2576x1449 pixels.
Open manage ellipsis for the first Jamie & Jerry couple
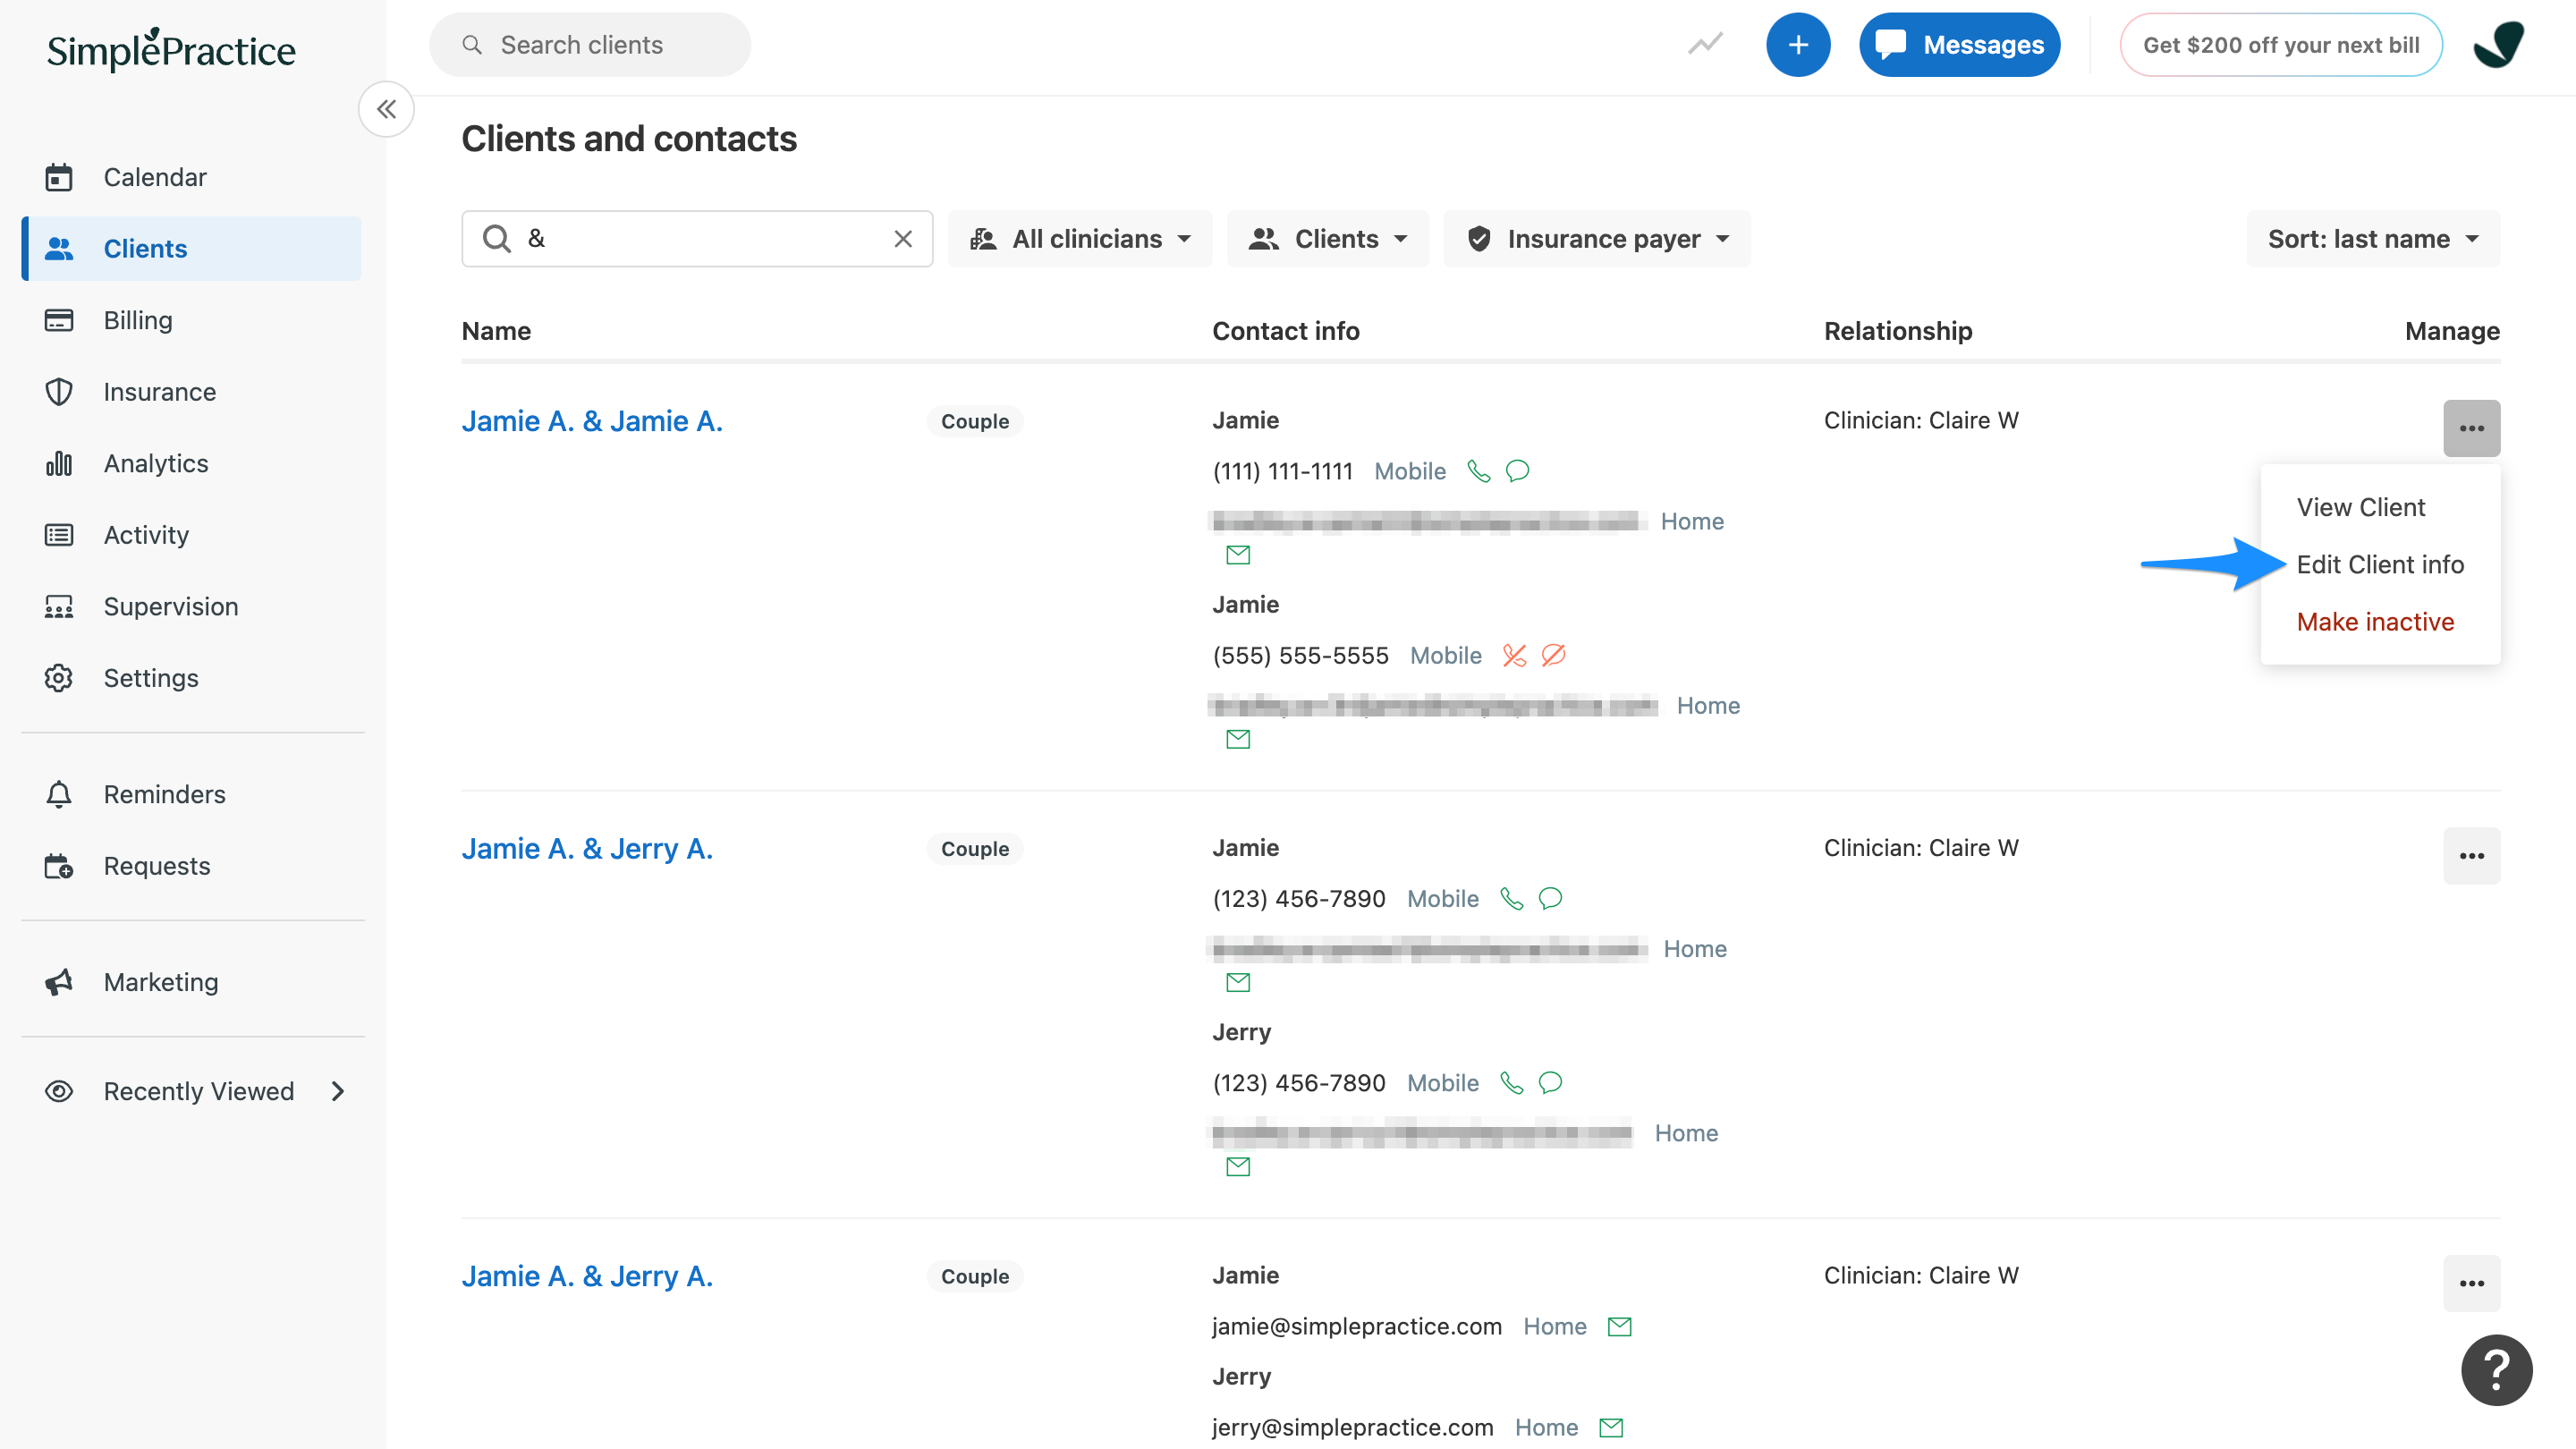[x=2472, y=856]
